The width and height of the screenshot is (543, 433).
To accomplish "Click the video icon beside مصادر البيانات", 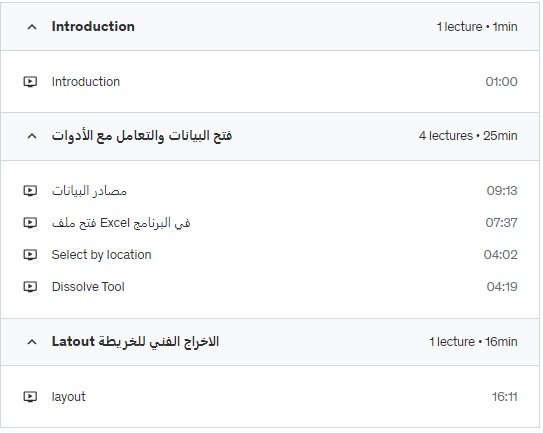I will click(x=30, y=191).
